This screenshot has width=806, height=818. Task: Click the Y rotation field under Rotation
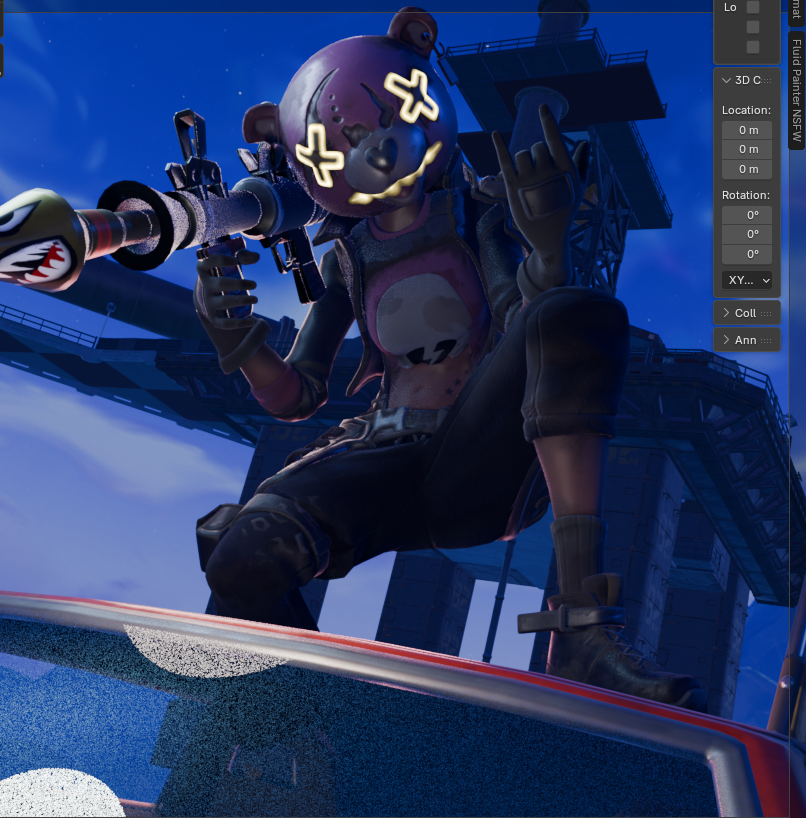747,234
